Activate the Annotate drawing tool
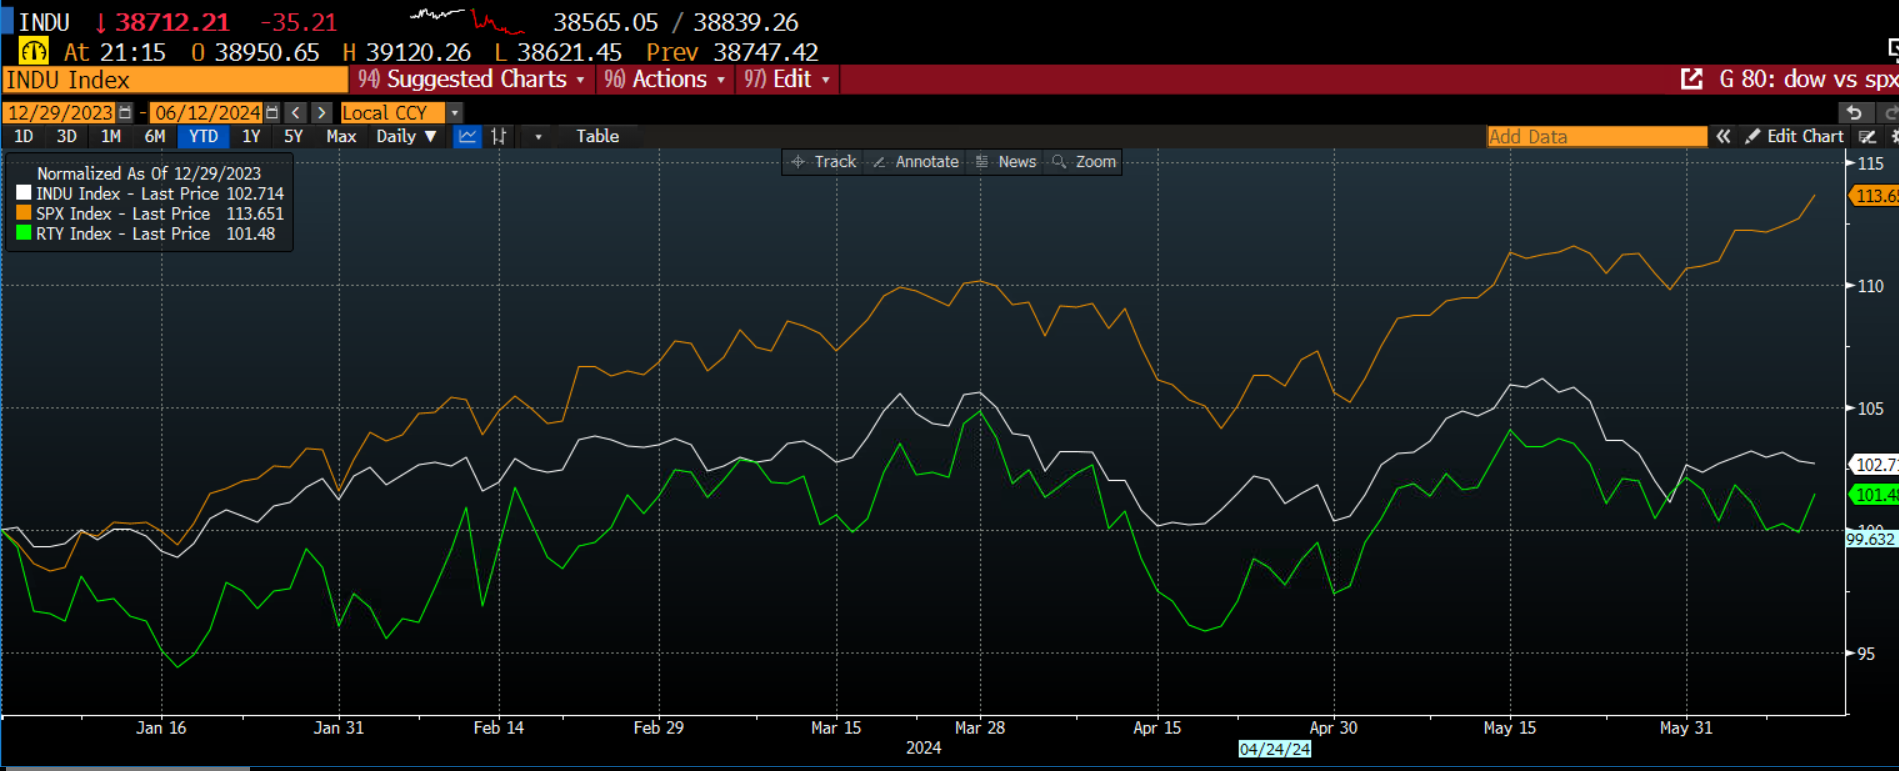This screenshot has height=771, width=1899. coord(916,162)
